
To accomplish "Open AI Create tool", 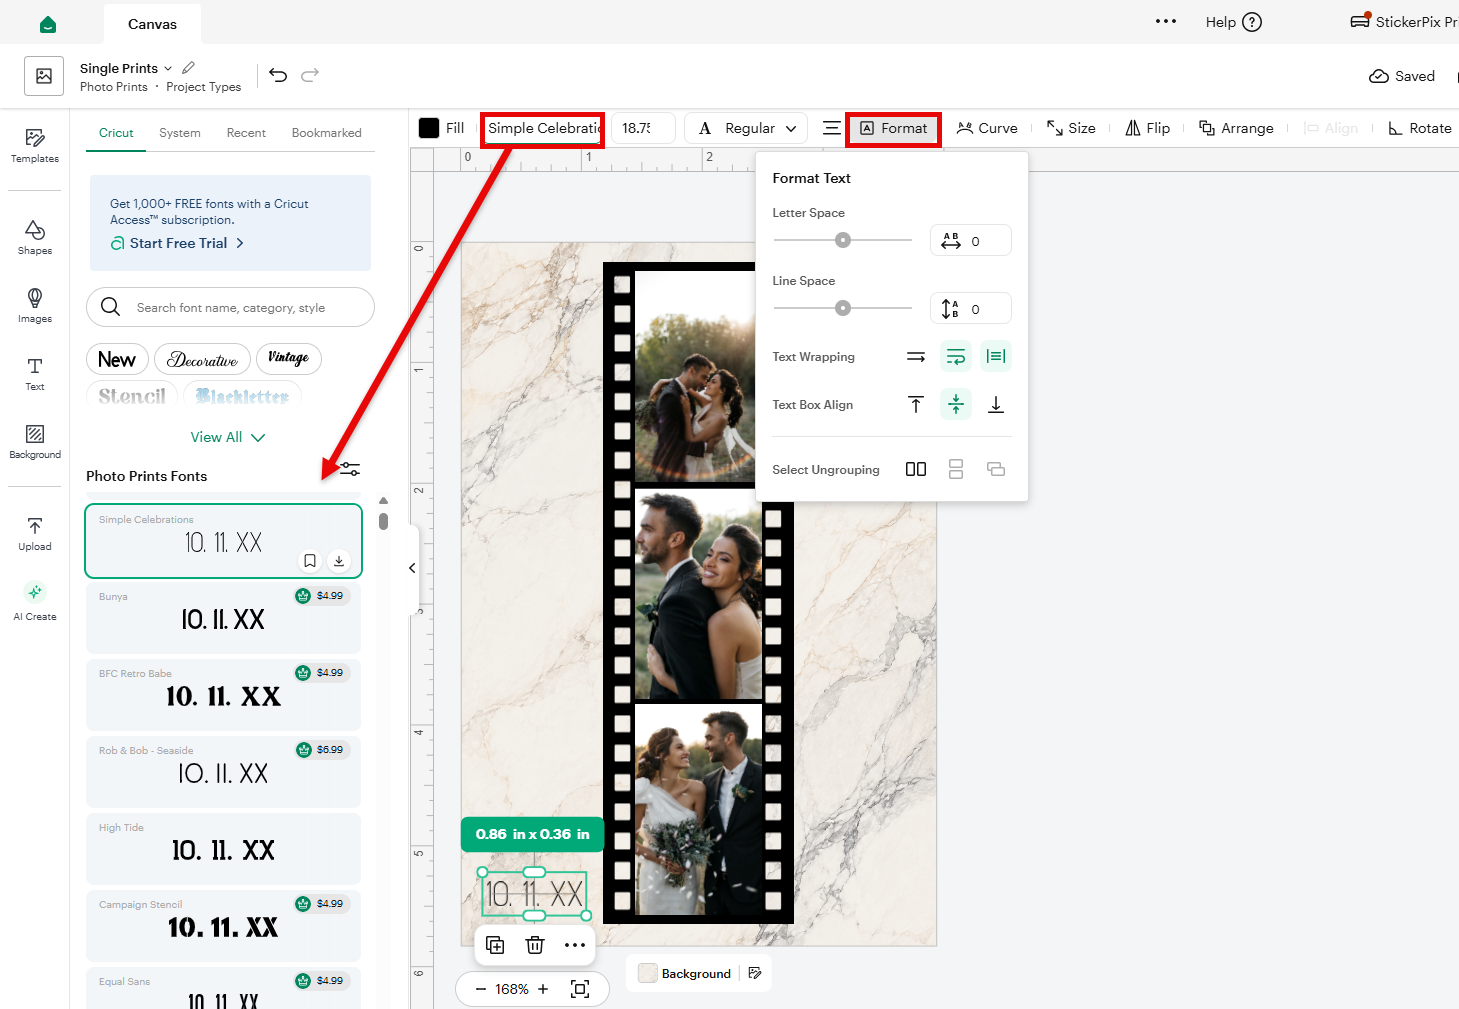I will pos(35,602).
